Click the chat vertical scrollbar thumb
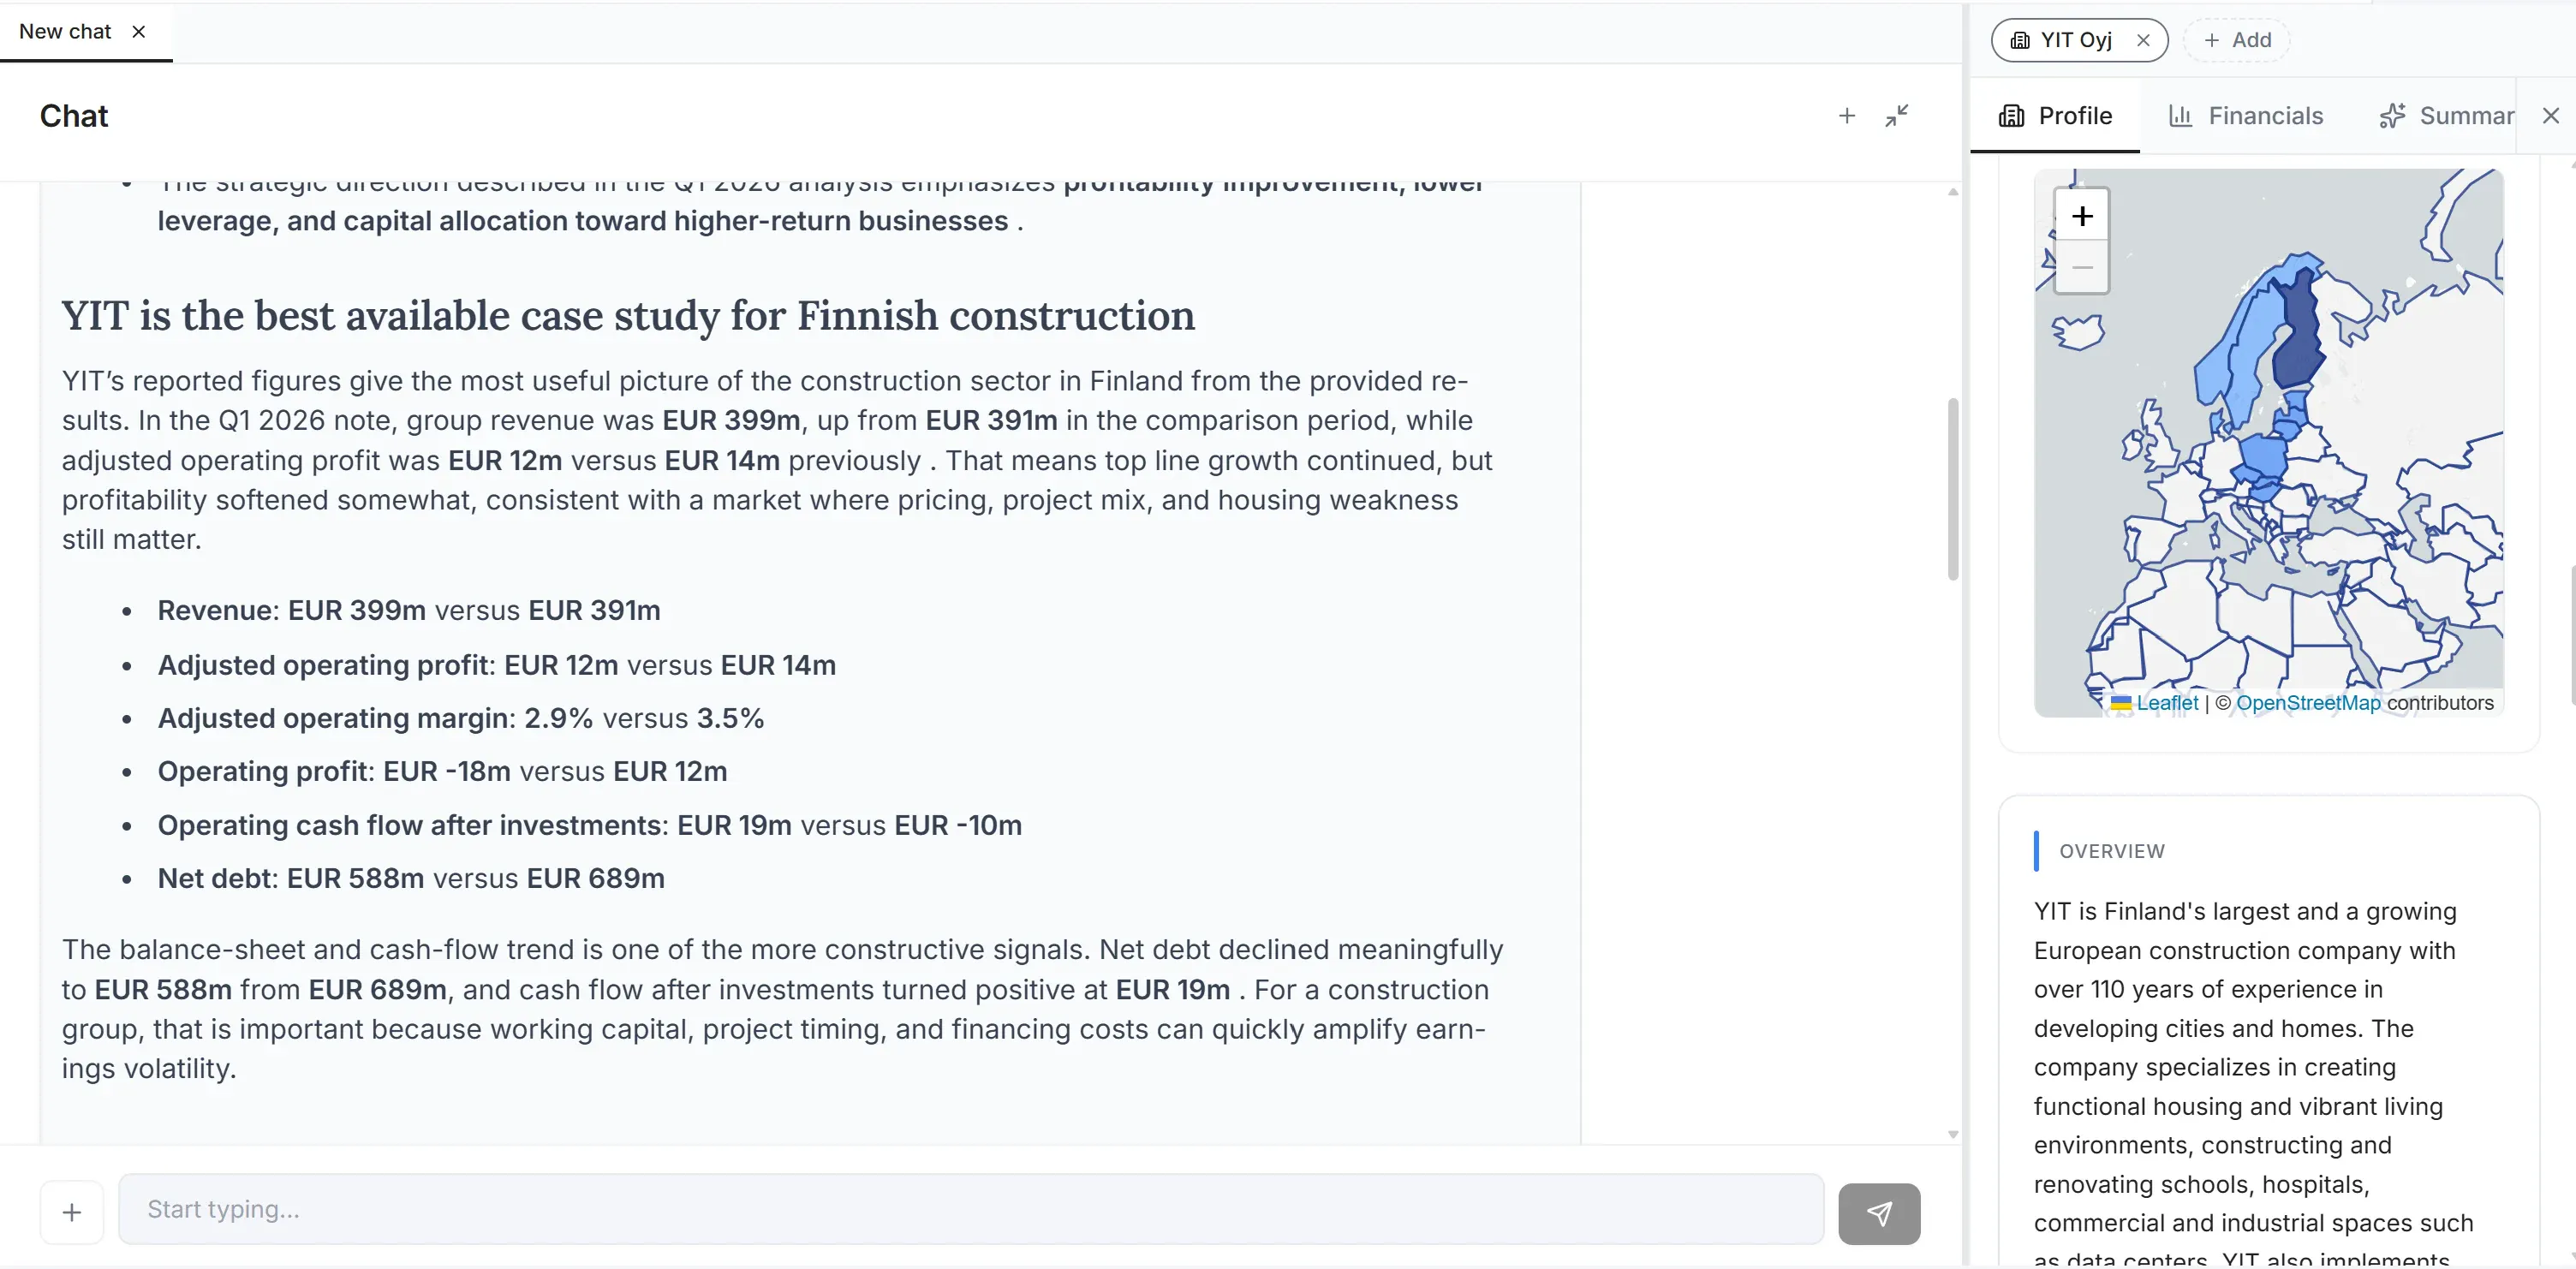Screen dimensions: 2576x1269 click(x=1952, y=489)
